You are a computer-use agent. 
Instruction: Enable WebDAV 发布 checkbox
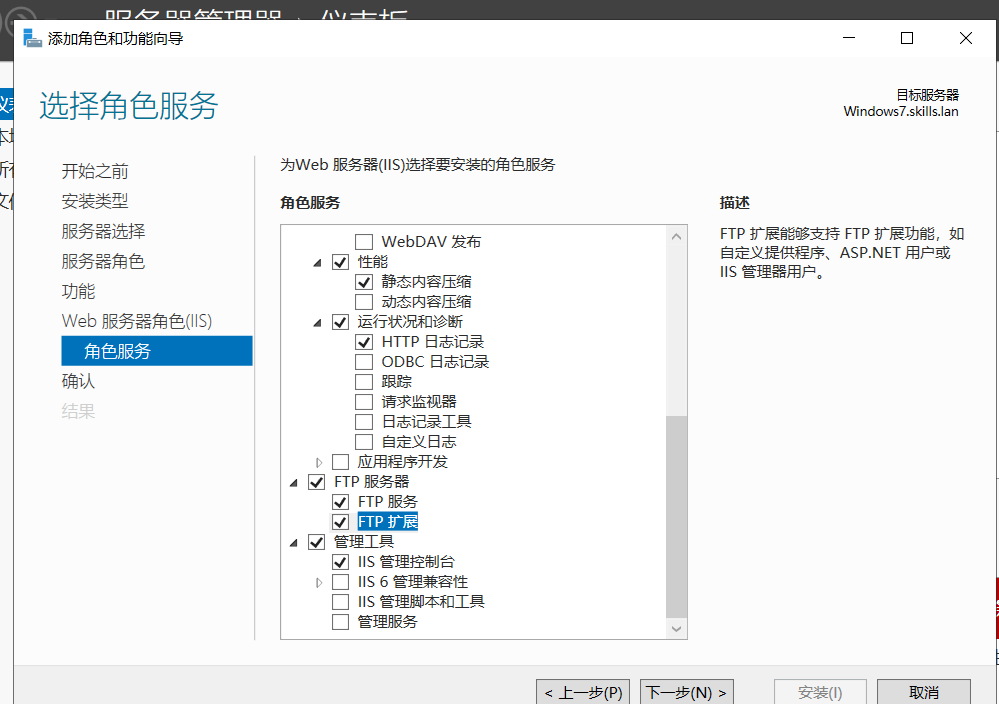pos(364,242)
